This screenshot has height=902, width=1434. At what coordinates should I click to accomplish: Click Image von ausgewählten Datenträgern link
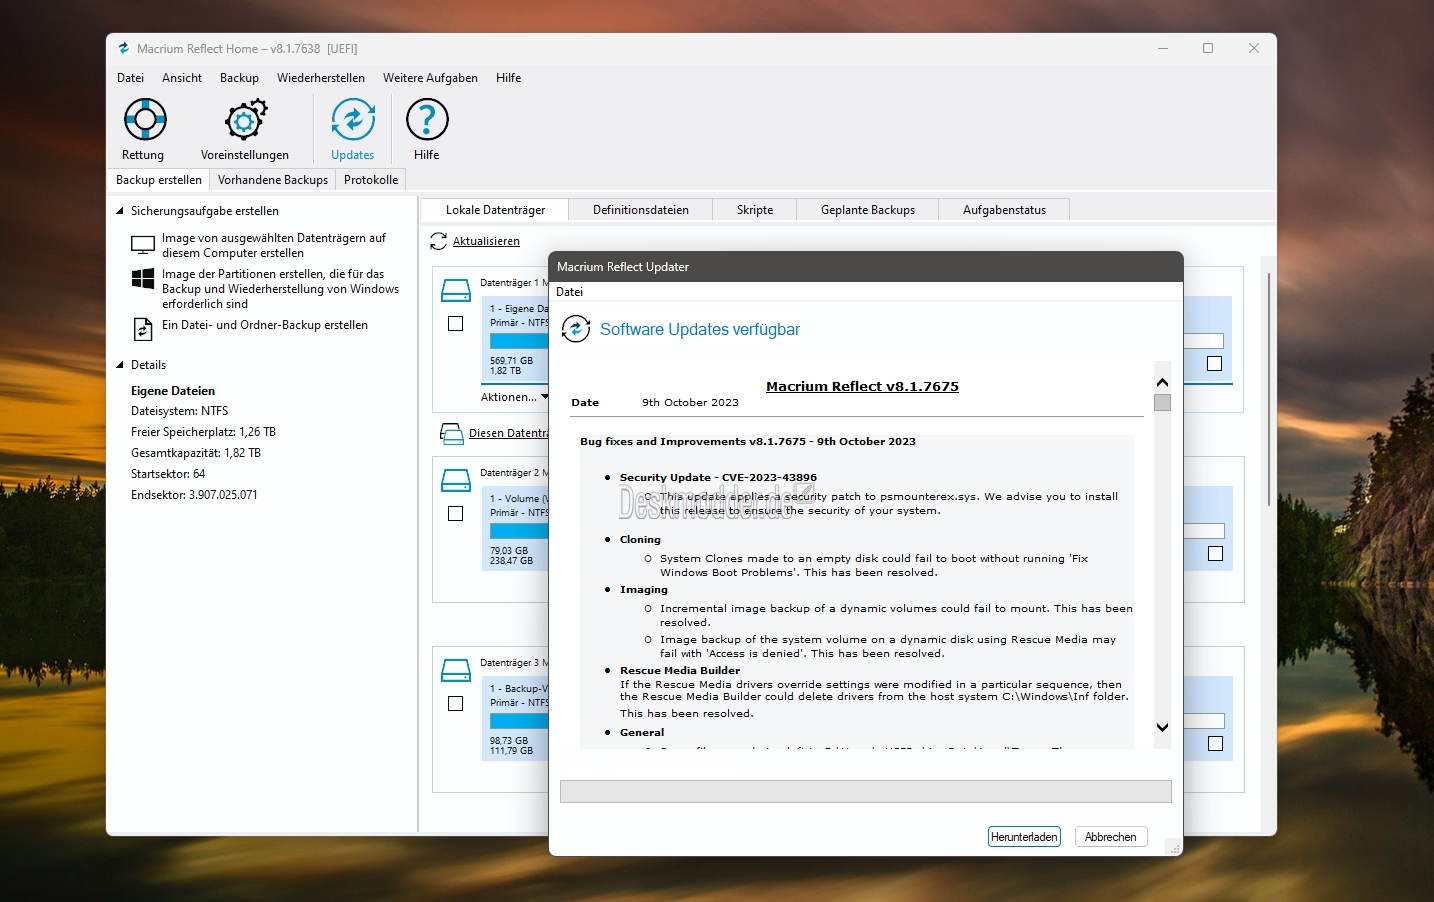point(273,245)
